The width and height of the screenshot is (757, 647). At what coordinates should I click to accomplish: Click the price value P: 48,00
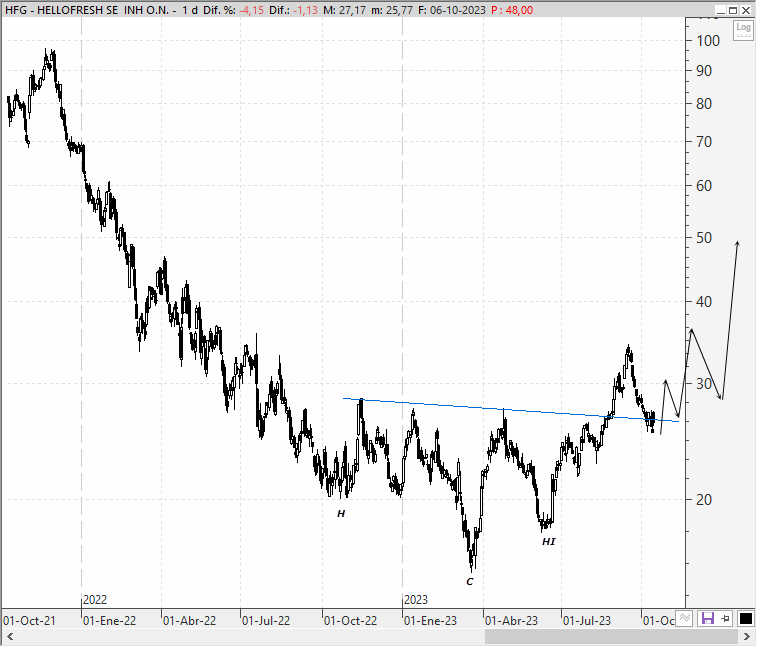pyautogui.click(x=512, y=10)
